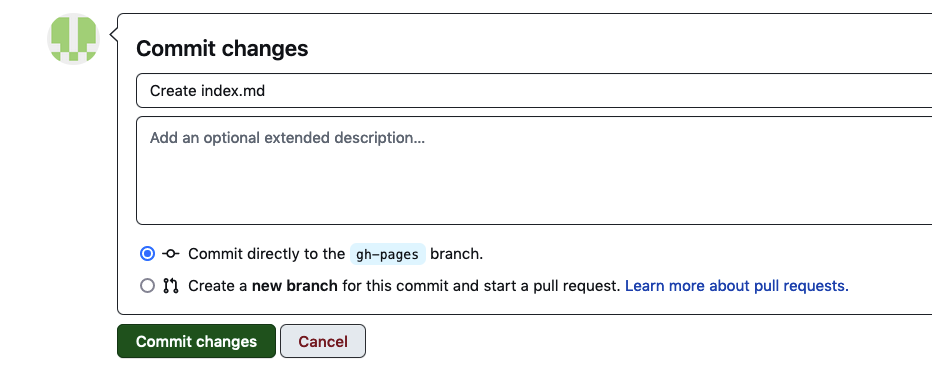Image resolution: width=932 pixels, height=371 pixels.
Task: Click the pull request icon beside second option
Action: pos(171,286)
